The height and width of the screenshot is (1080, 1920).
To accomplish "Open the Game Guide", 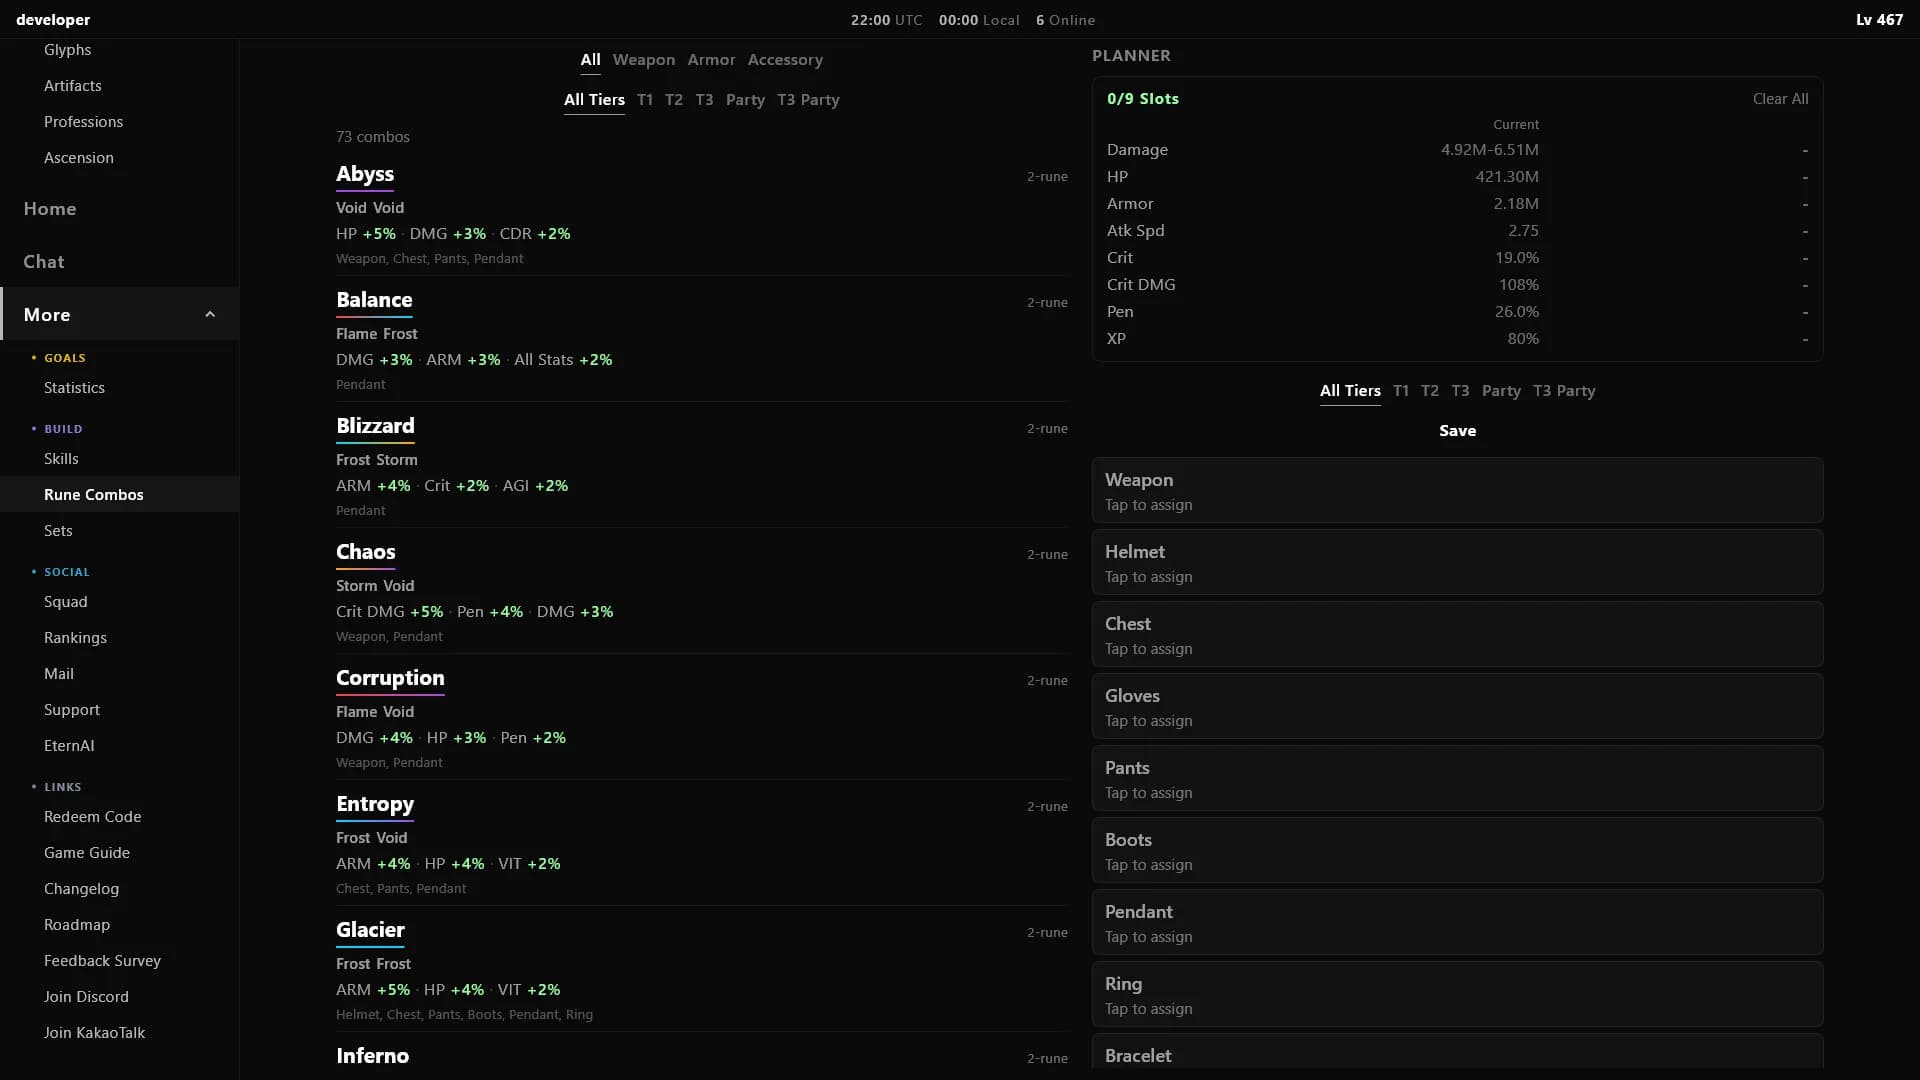I will coord(86,853).
